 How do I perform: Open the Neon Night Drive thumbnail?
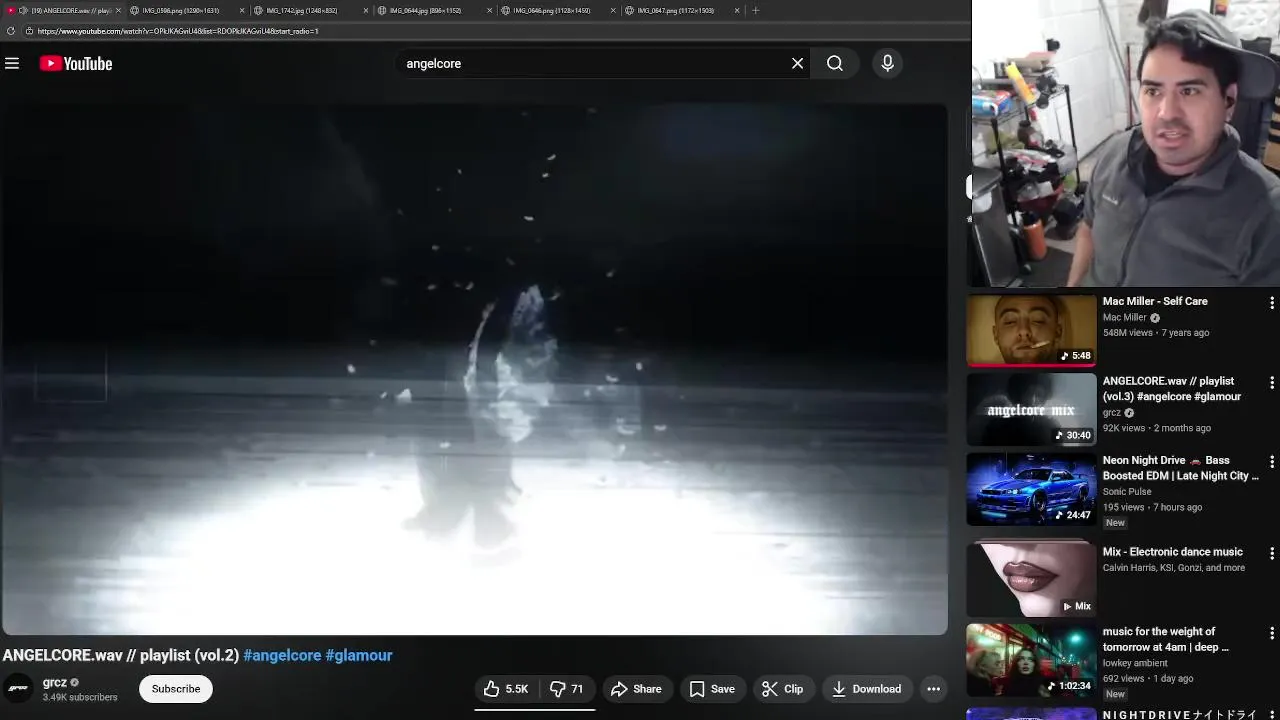[x=1031, y=490]
